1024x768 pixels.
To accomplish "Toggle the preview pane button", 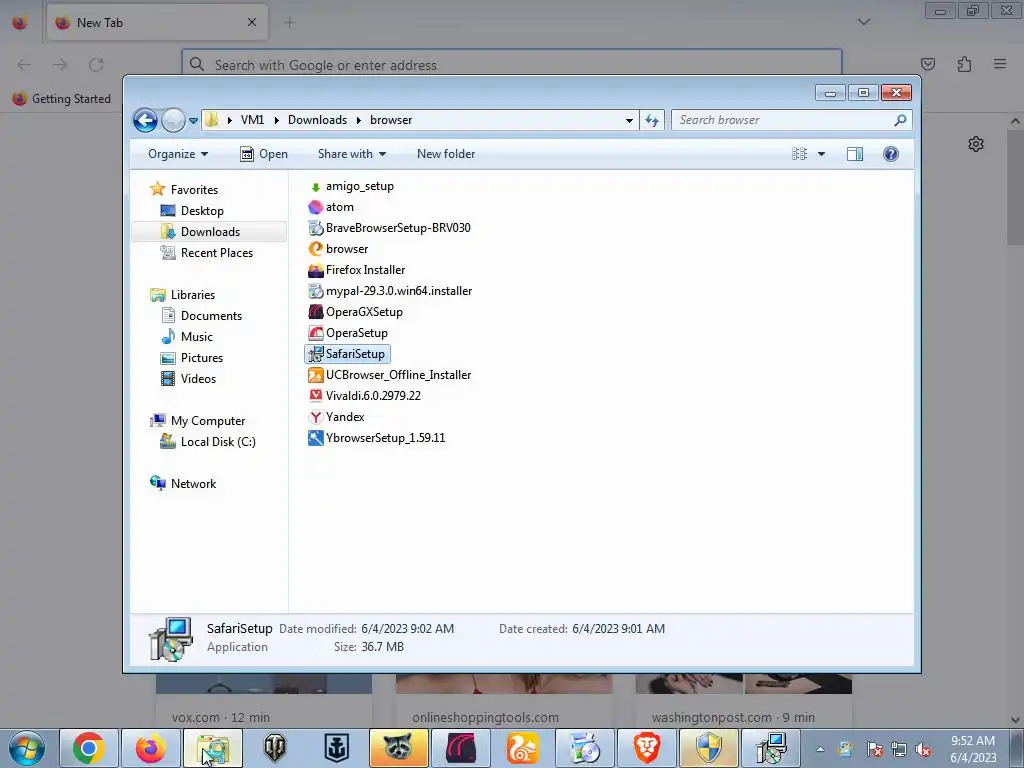I will pos(855,154).
